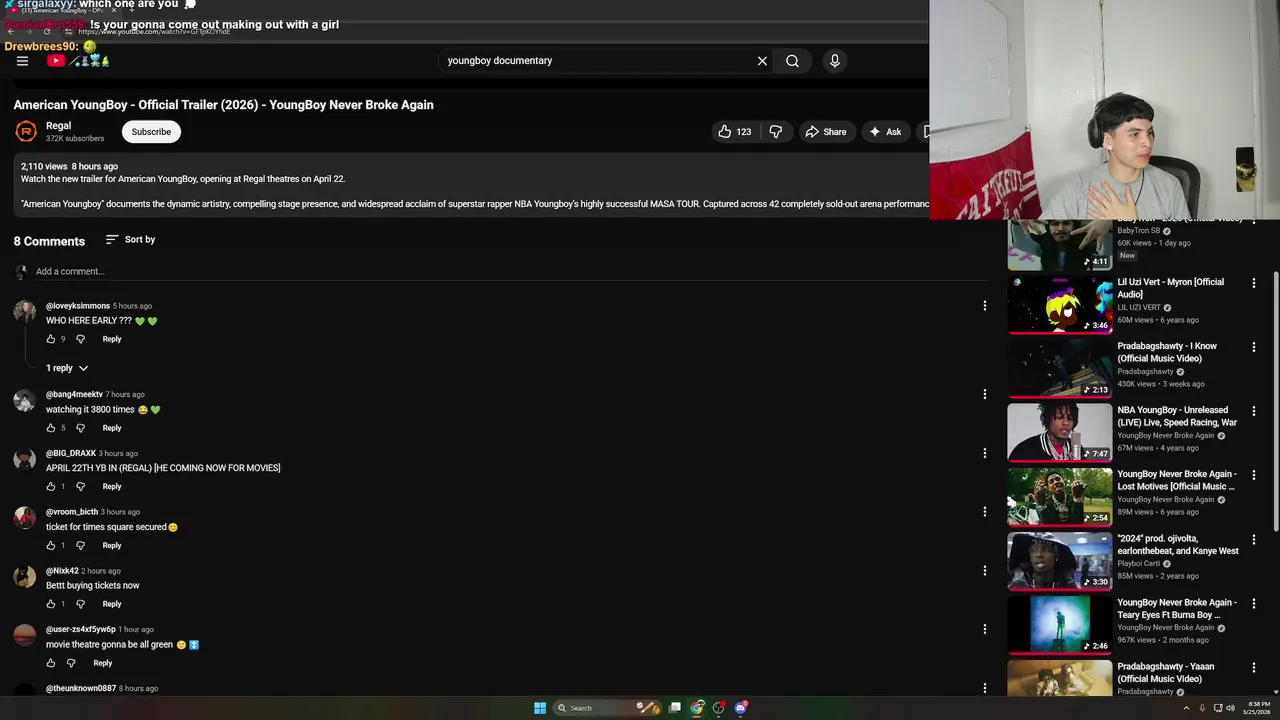Open the Sort by comments dropdown

(130, 240)
